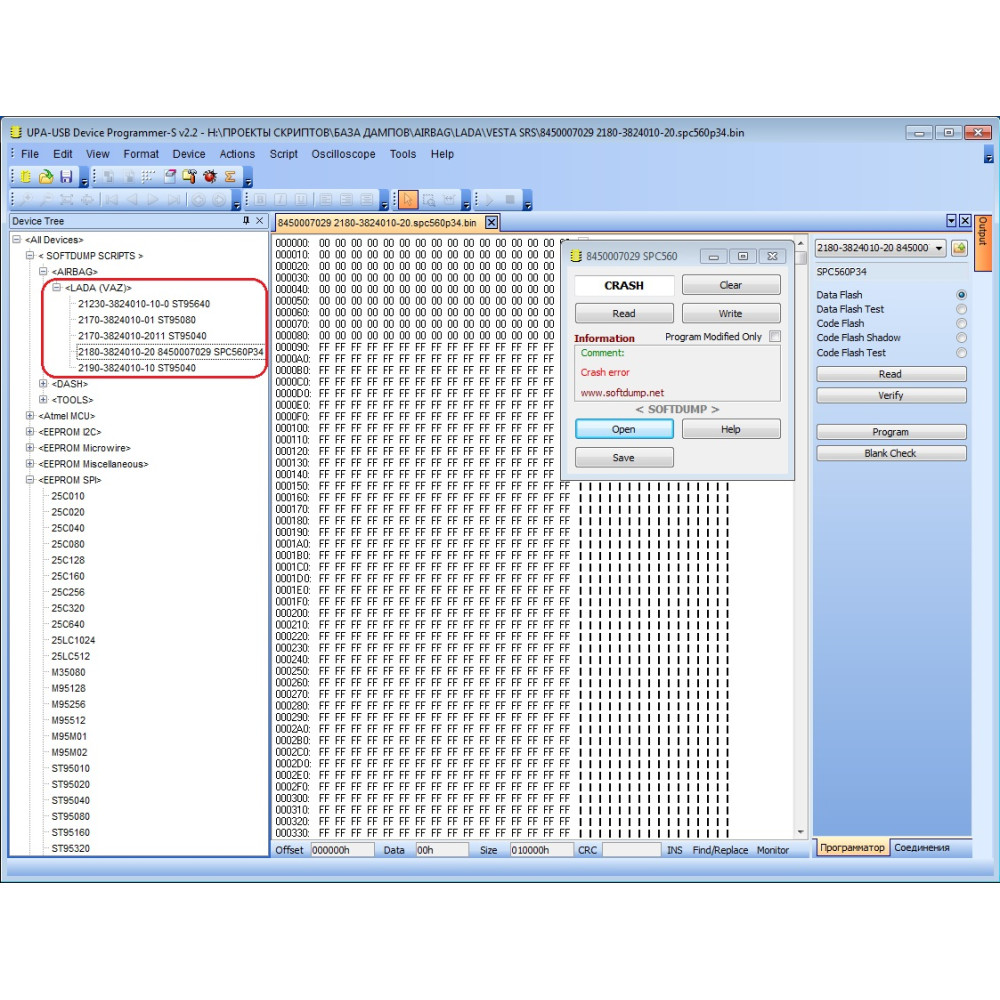The height and width of the screenshot is (1000, 1000).
Task: Click the Offset value field
Action: tap(342, 850)
